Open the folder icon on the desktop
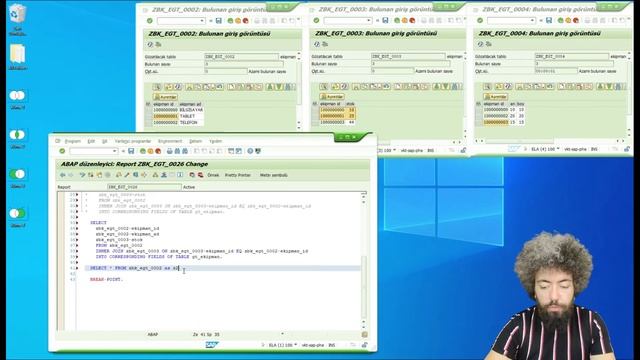The height and width of the screenshot is (360, 640). coord(18,54)
